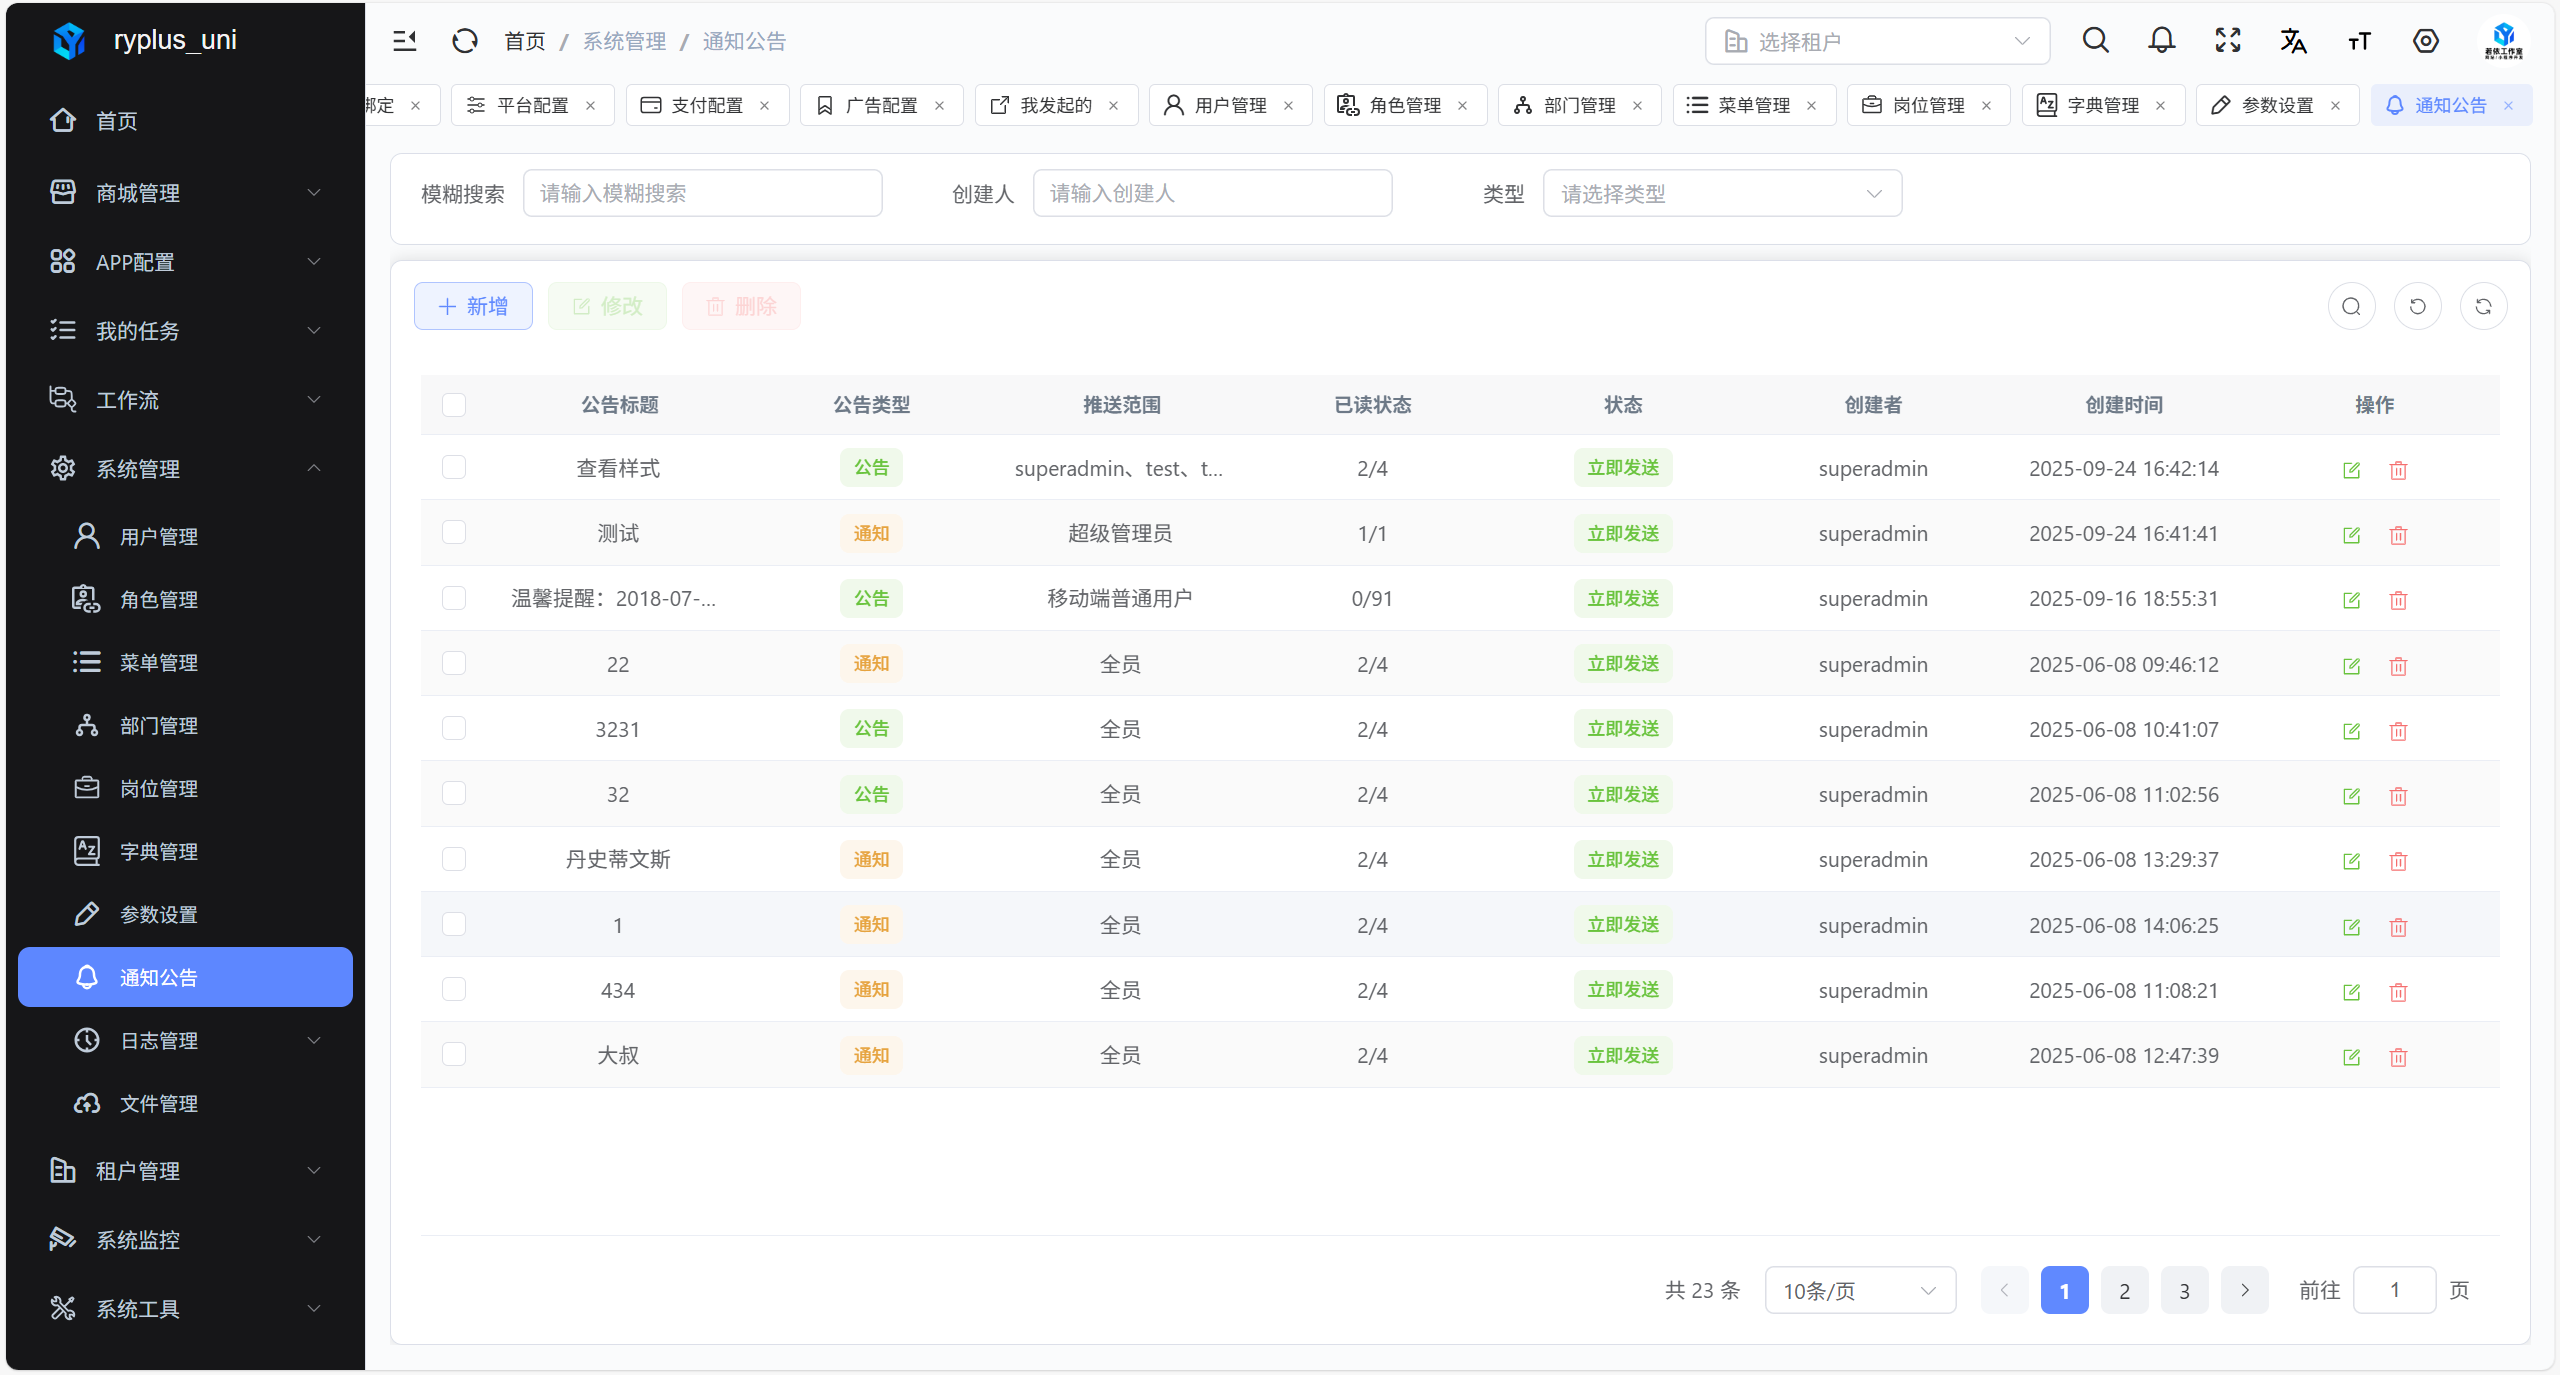This screenshot has width=2560, height=1375.
Task: Click delete icon for 查看样式 row
Action: pyautogui.click(x=2398, y=470)
